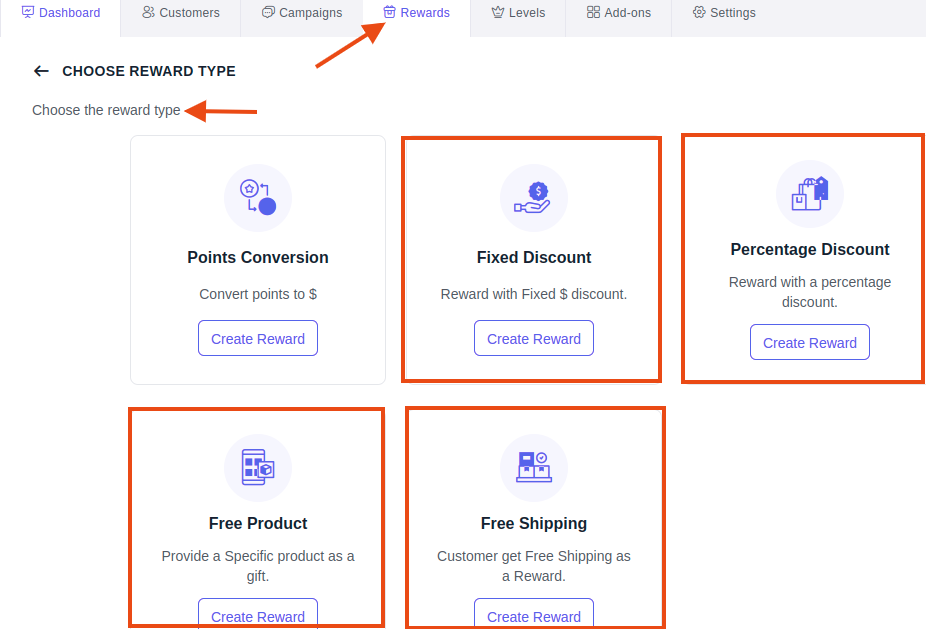This screenshot has height=629, width=926.
Task: Switch to the Rewards tab
Action: tap(416, 12)
